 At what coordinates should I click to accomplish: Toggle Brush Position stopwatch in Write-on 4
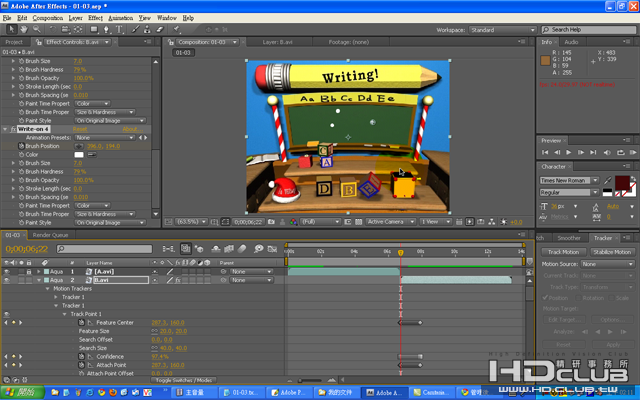tap(21, 146)
